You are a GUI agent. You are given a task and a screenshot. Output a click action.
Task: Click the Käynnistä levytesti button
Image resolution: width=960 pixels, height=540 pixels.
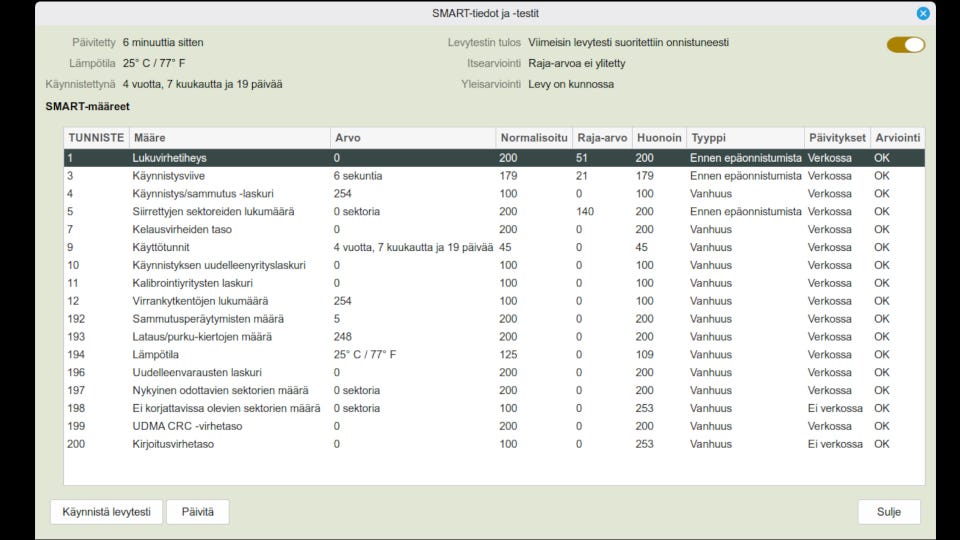107,512
